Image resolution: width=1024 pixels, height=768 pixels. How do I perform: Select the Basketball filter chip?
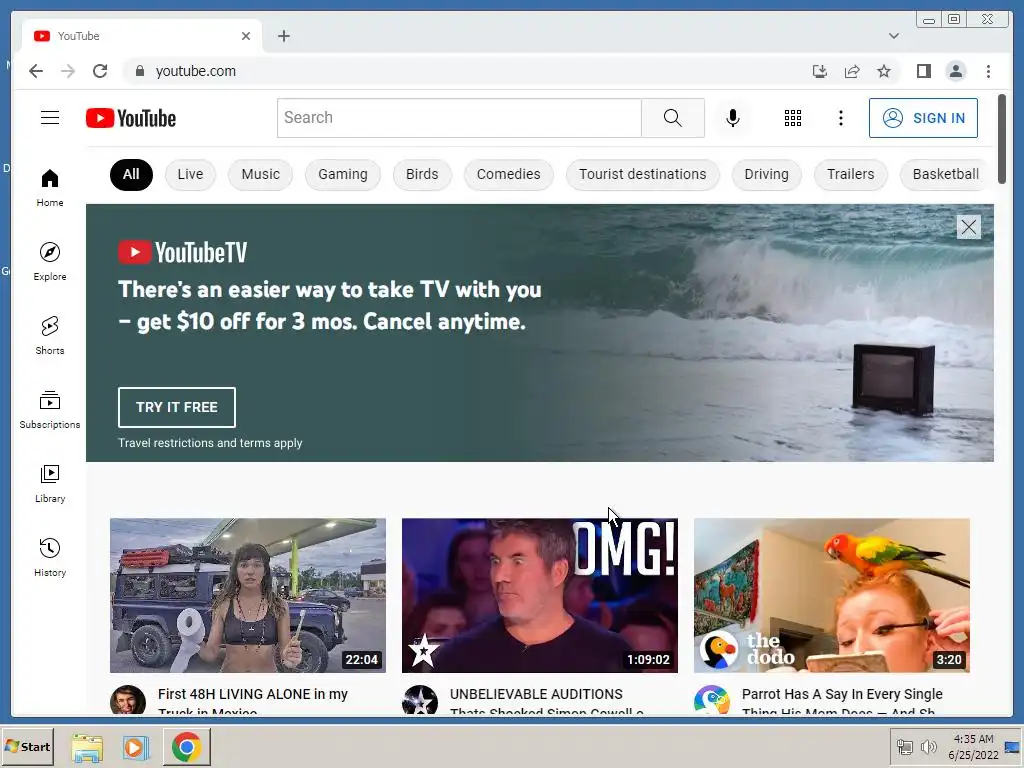[946, 174]
